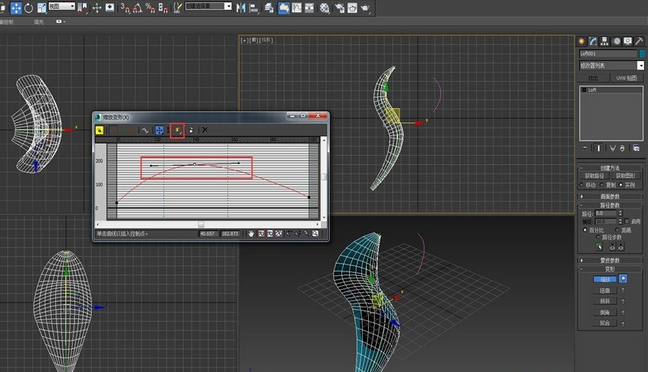
Task: Click the Align tool icon
Action: click(254, 8)
